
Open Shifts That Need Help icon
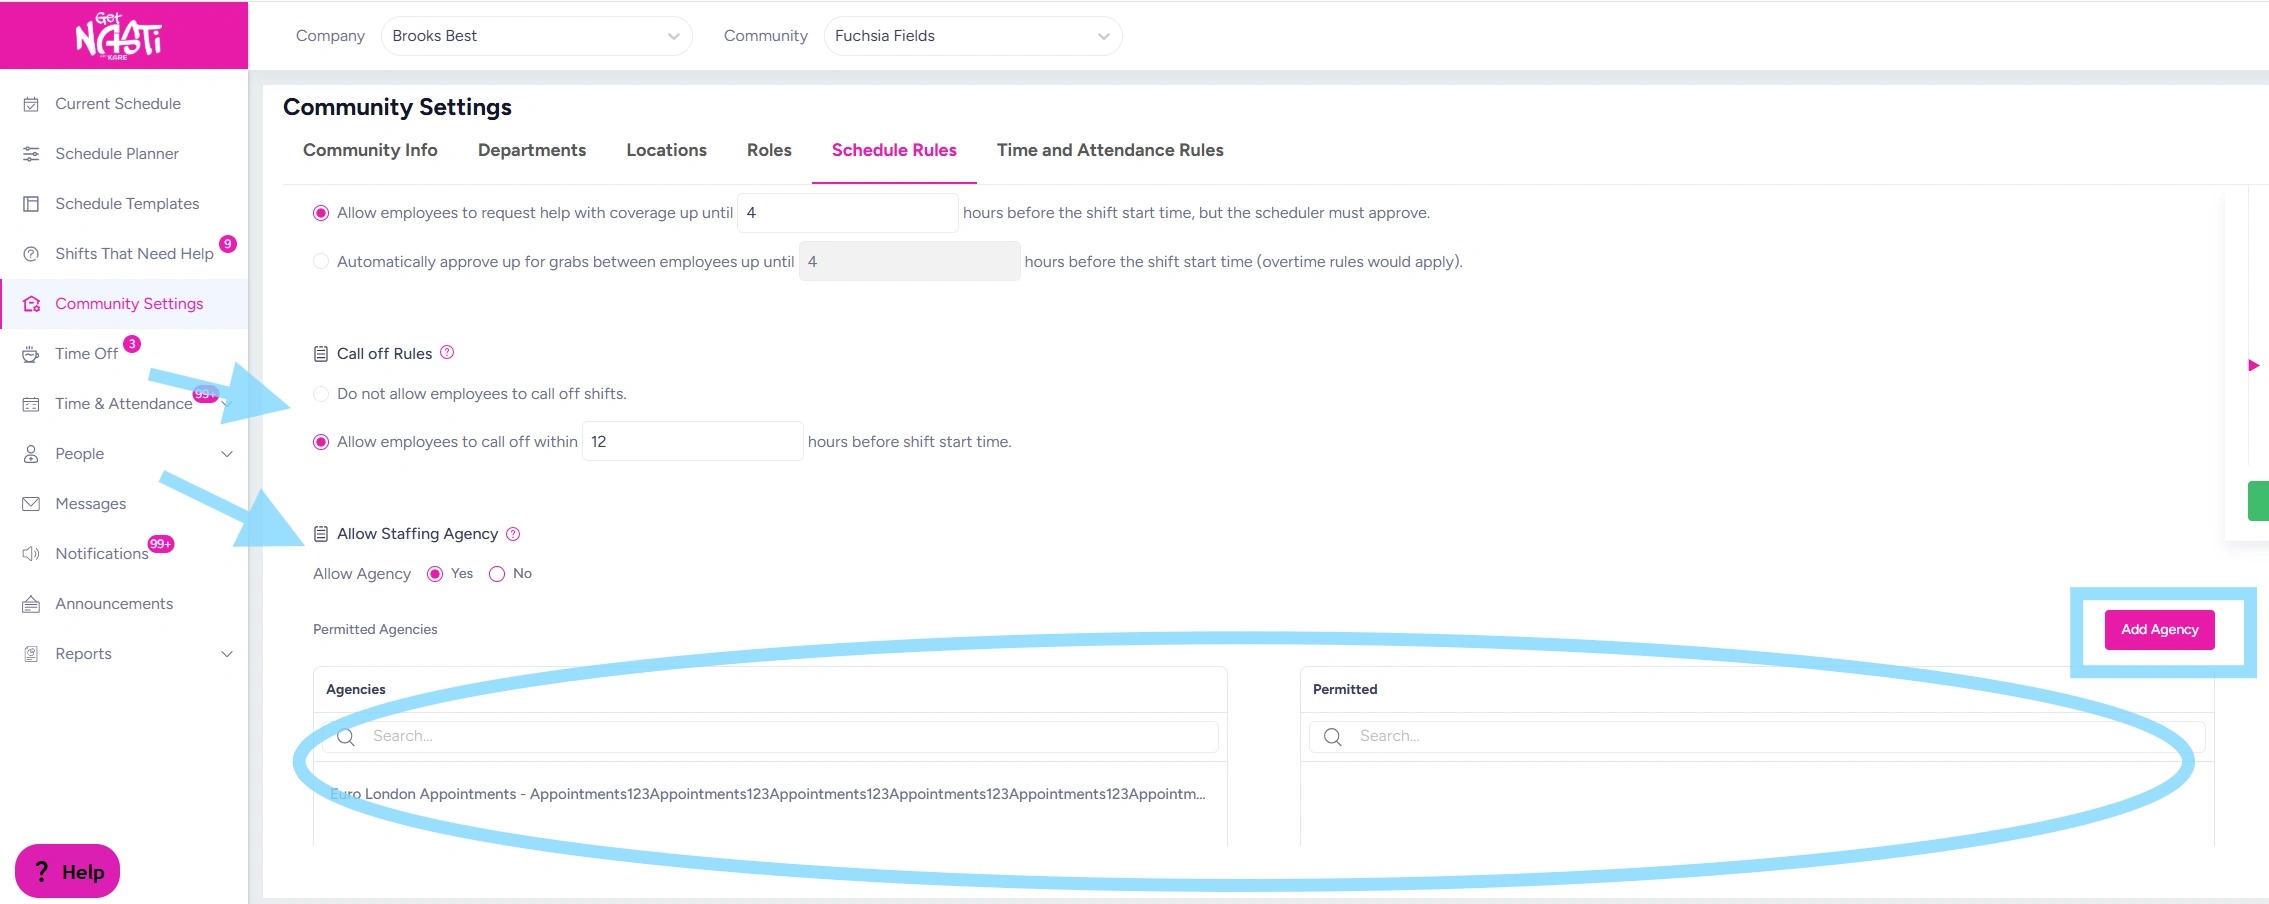(x=31, y=254)
